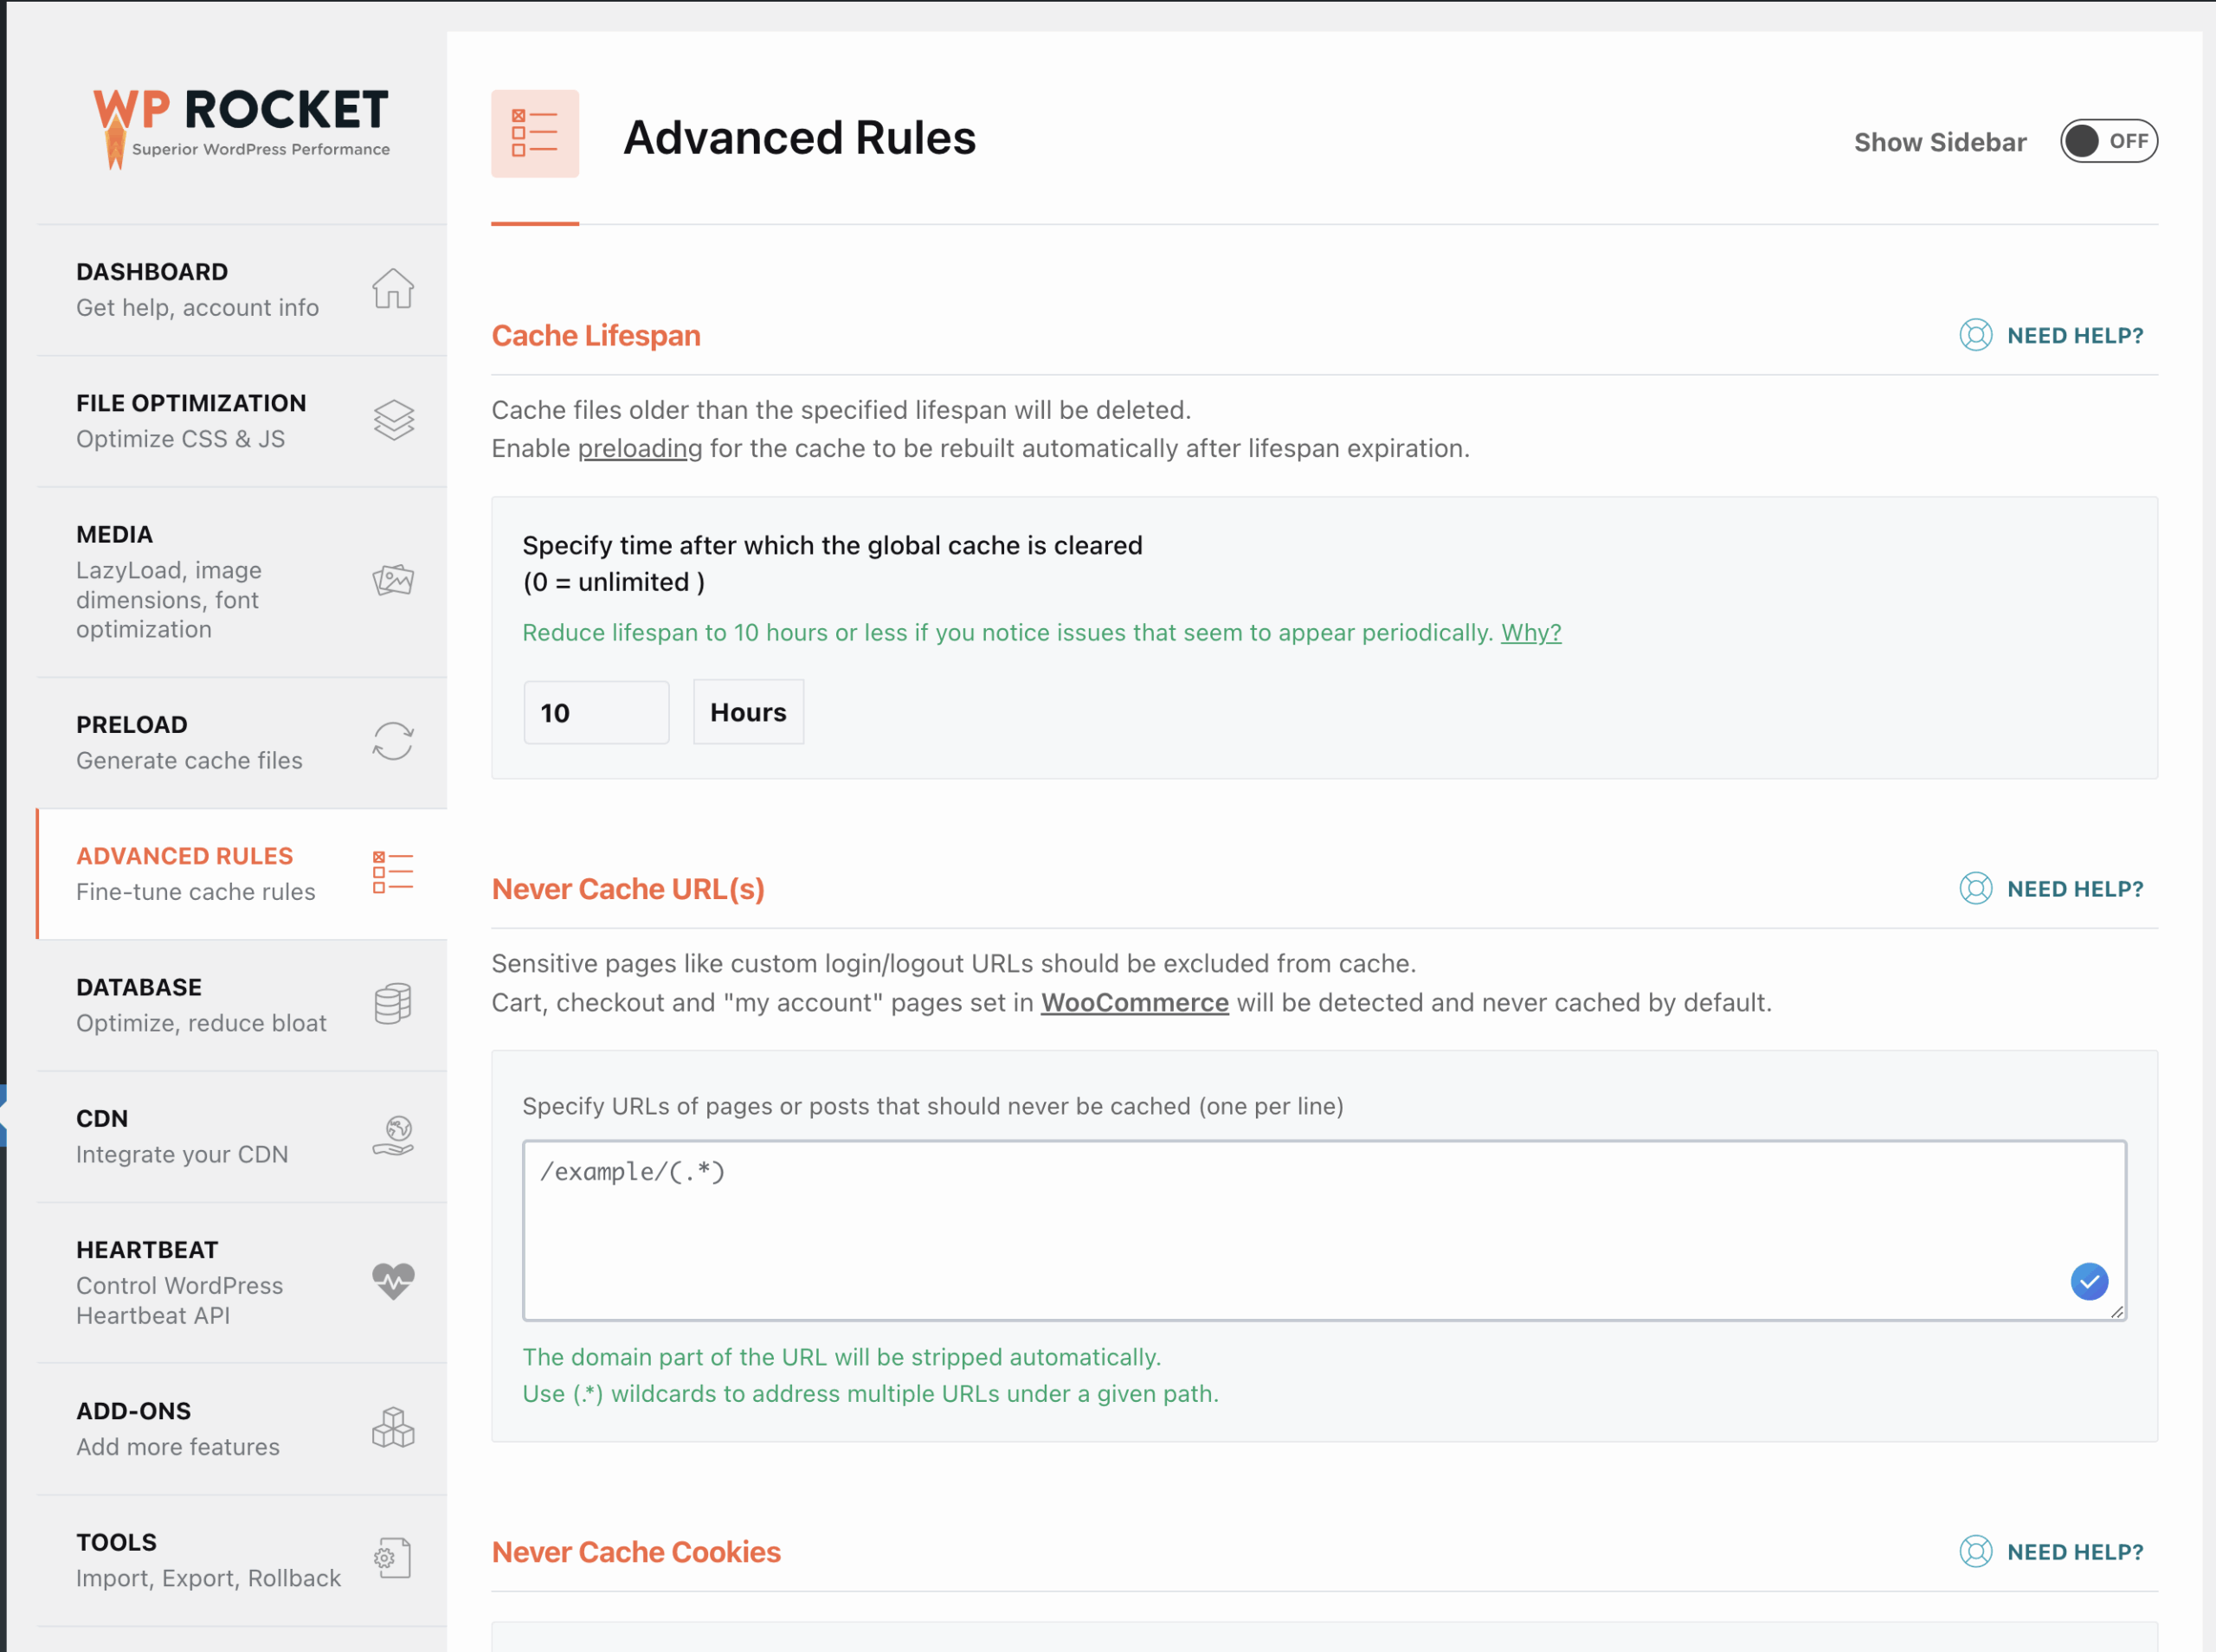Click the Add-ons cubes icon
Screen dimensions: 2216x1652
(x=393, y=1427)
